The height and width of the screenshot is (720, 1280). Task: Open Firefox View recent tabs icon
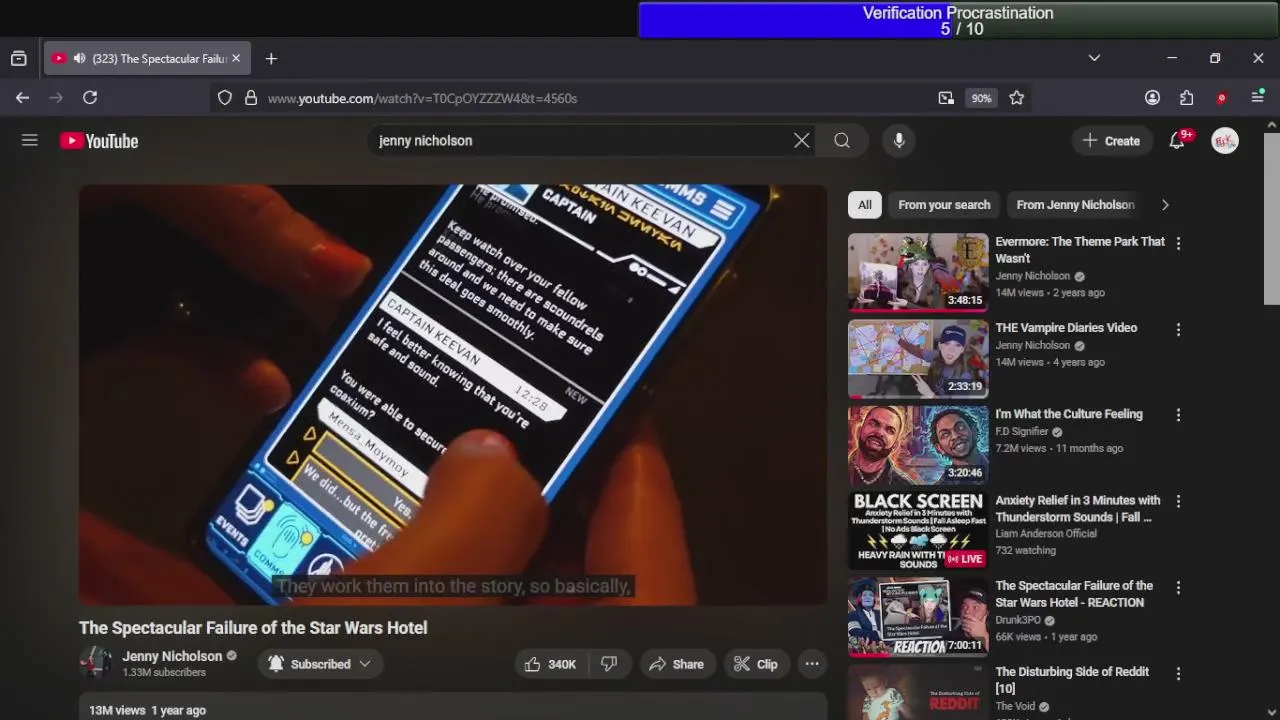(x=18, y=59)
